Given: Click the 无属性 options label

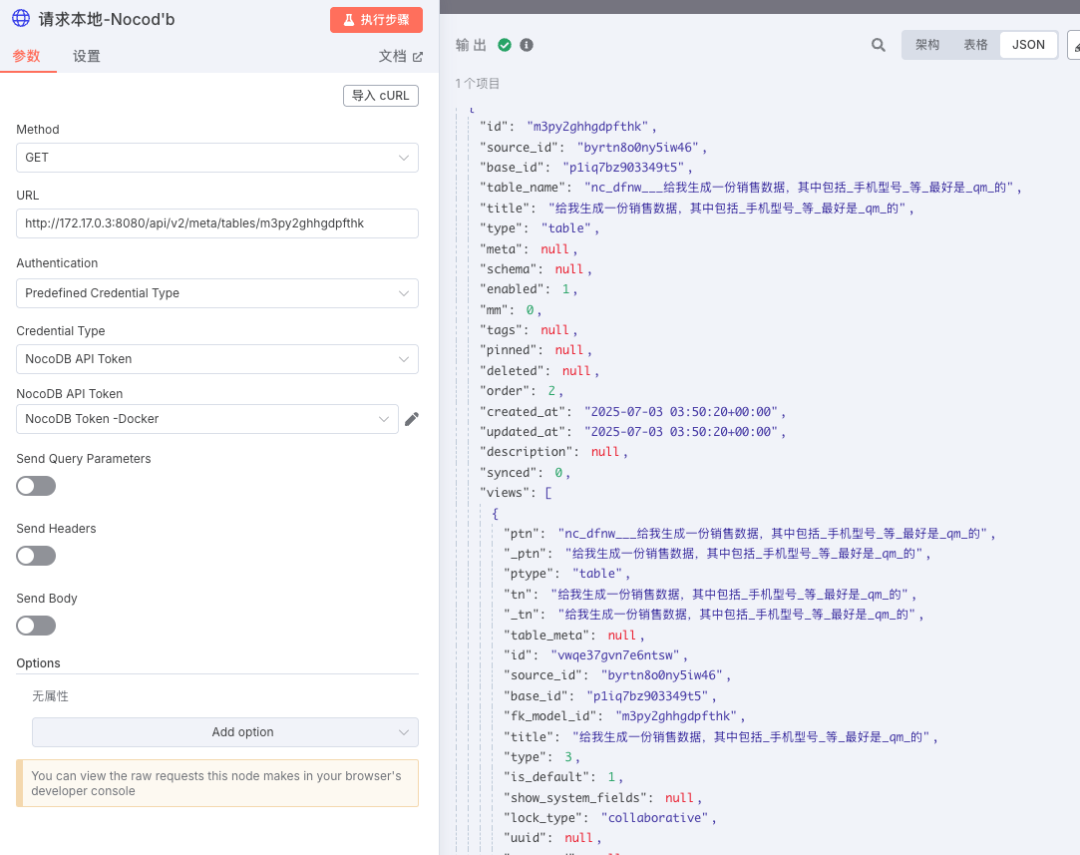Looking at the screenshot, I should pos(50,697).
